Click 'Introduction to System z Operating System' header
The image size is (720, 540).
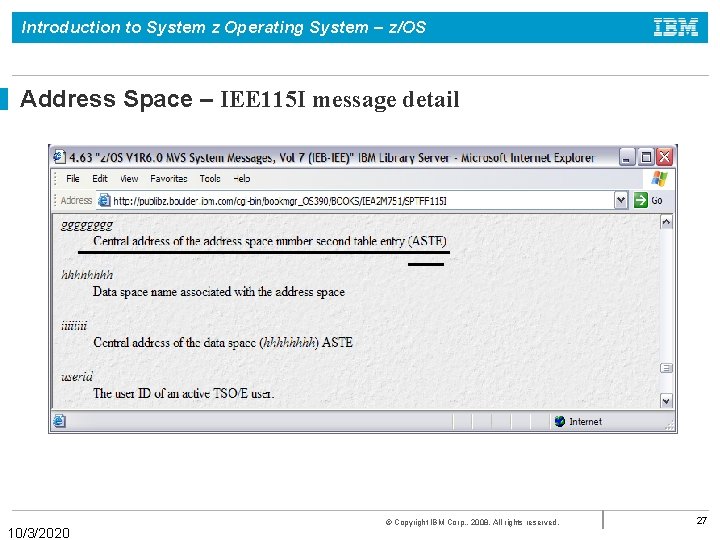223,27
